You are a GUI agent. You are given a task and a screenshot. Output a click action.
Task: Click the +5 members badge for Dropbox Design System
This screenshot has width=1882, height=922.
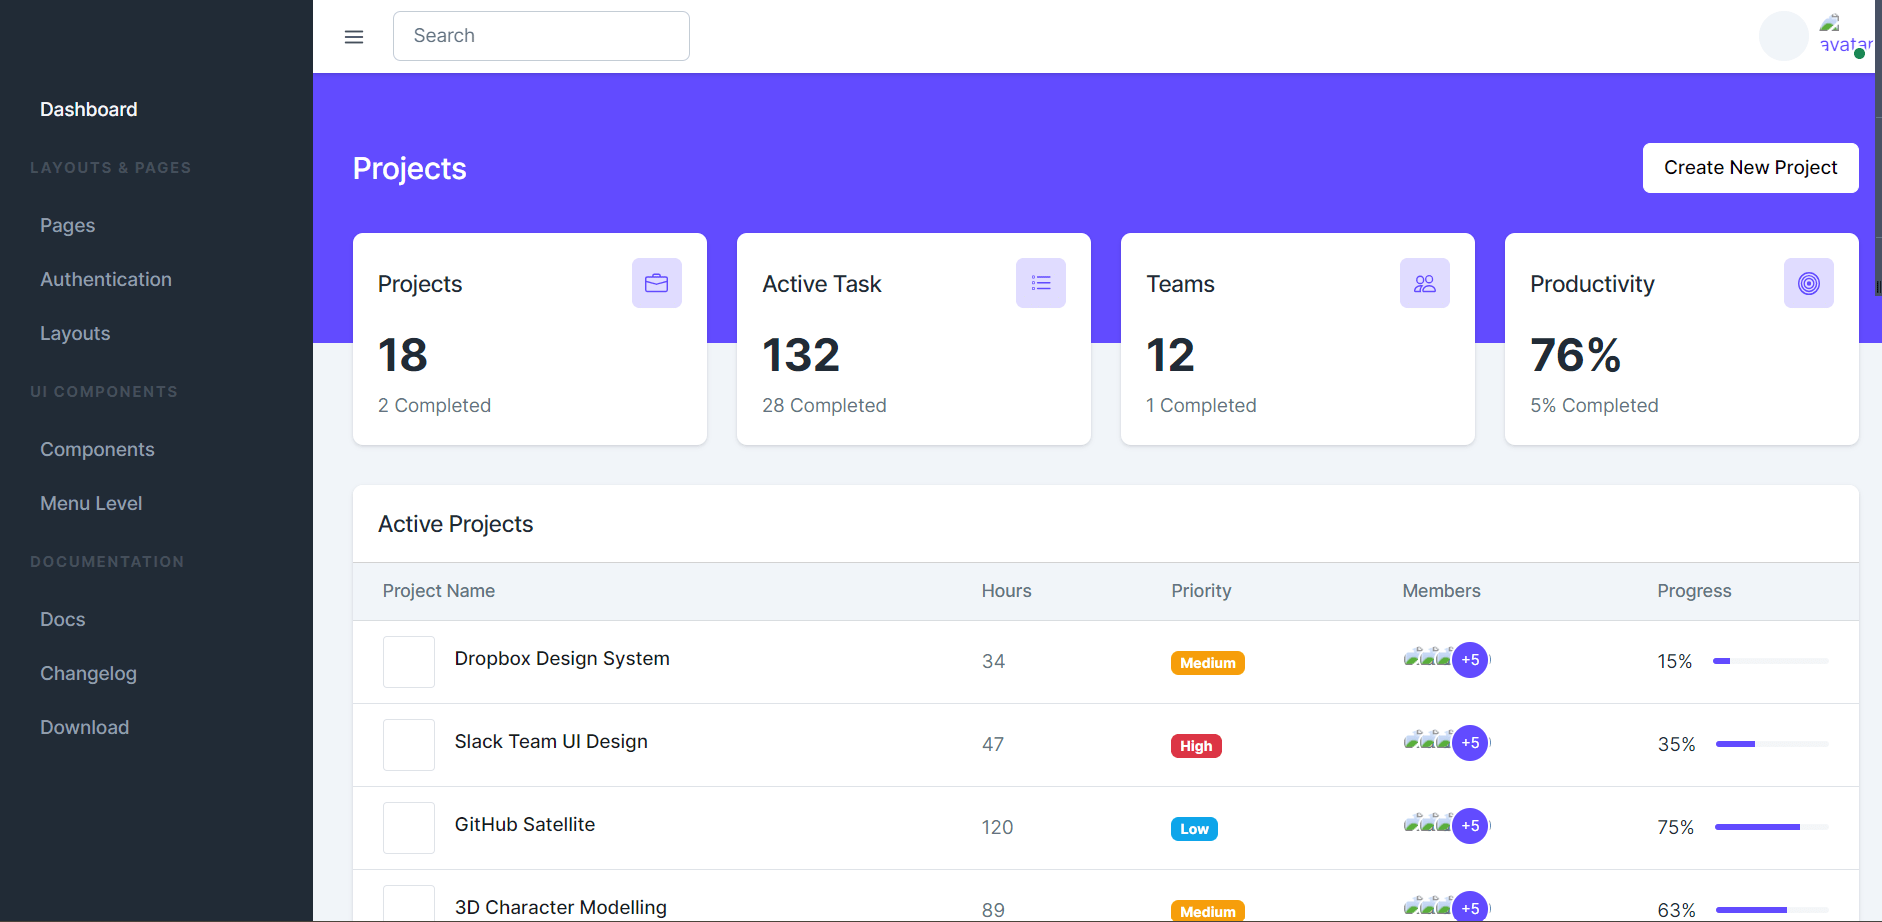(x=1470, y=660)
